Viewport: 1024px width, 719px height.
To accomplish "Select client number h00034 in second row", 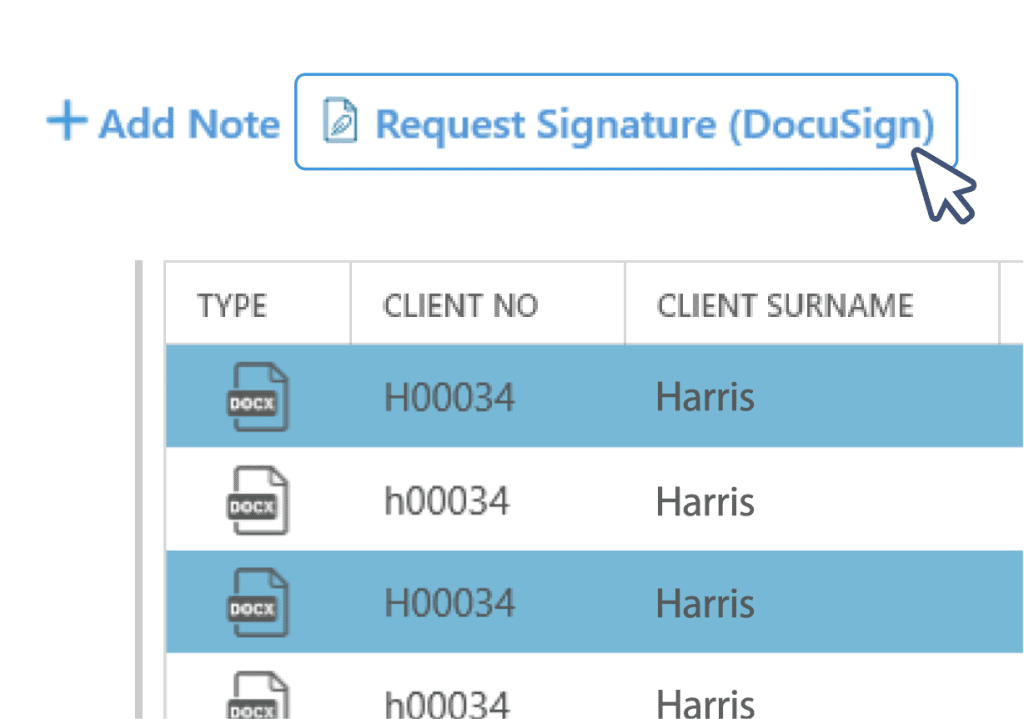I will point(447,501).
